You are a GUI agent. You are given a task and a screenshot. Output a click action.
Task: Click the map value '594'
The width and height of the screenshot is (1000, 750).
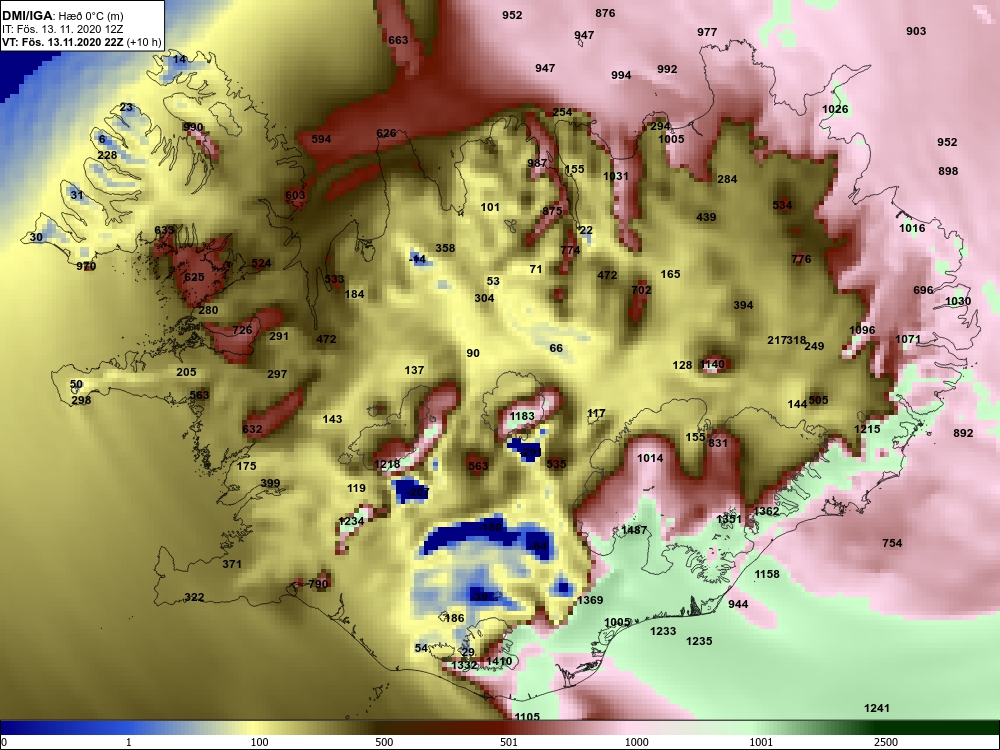tap(321, 139)
